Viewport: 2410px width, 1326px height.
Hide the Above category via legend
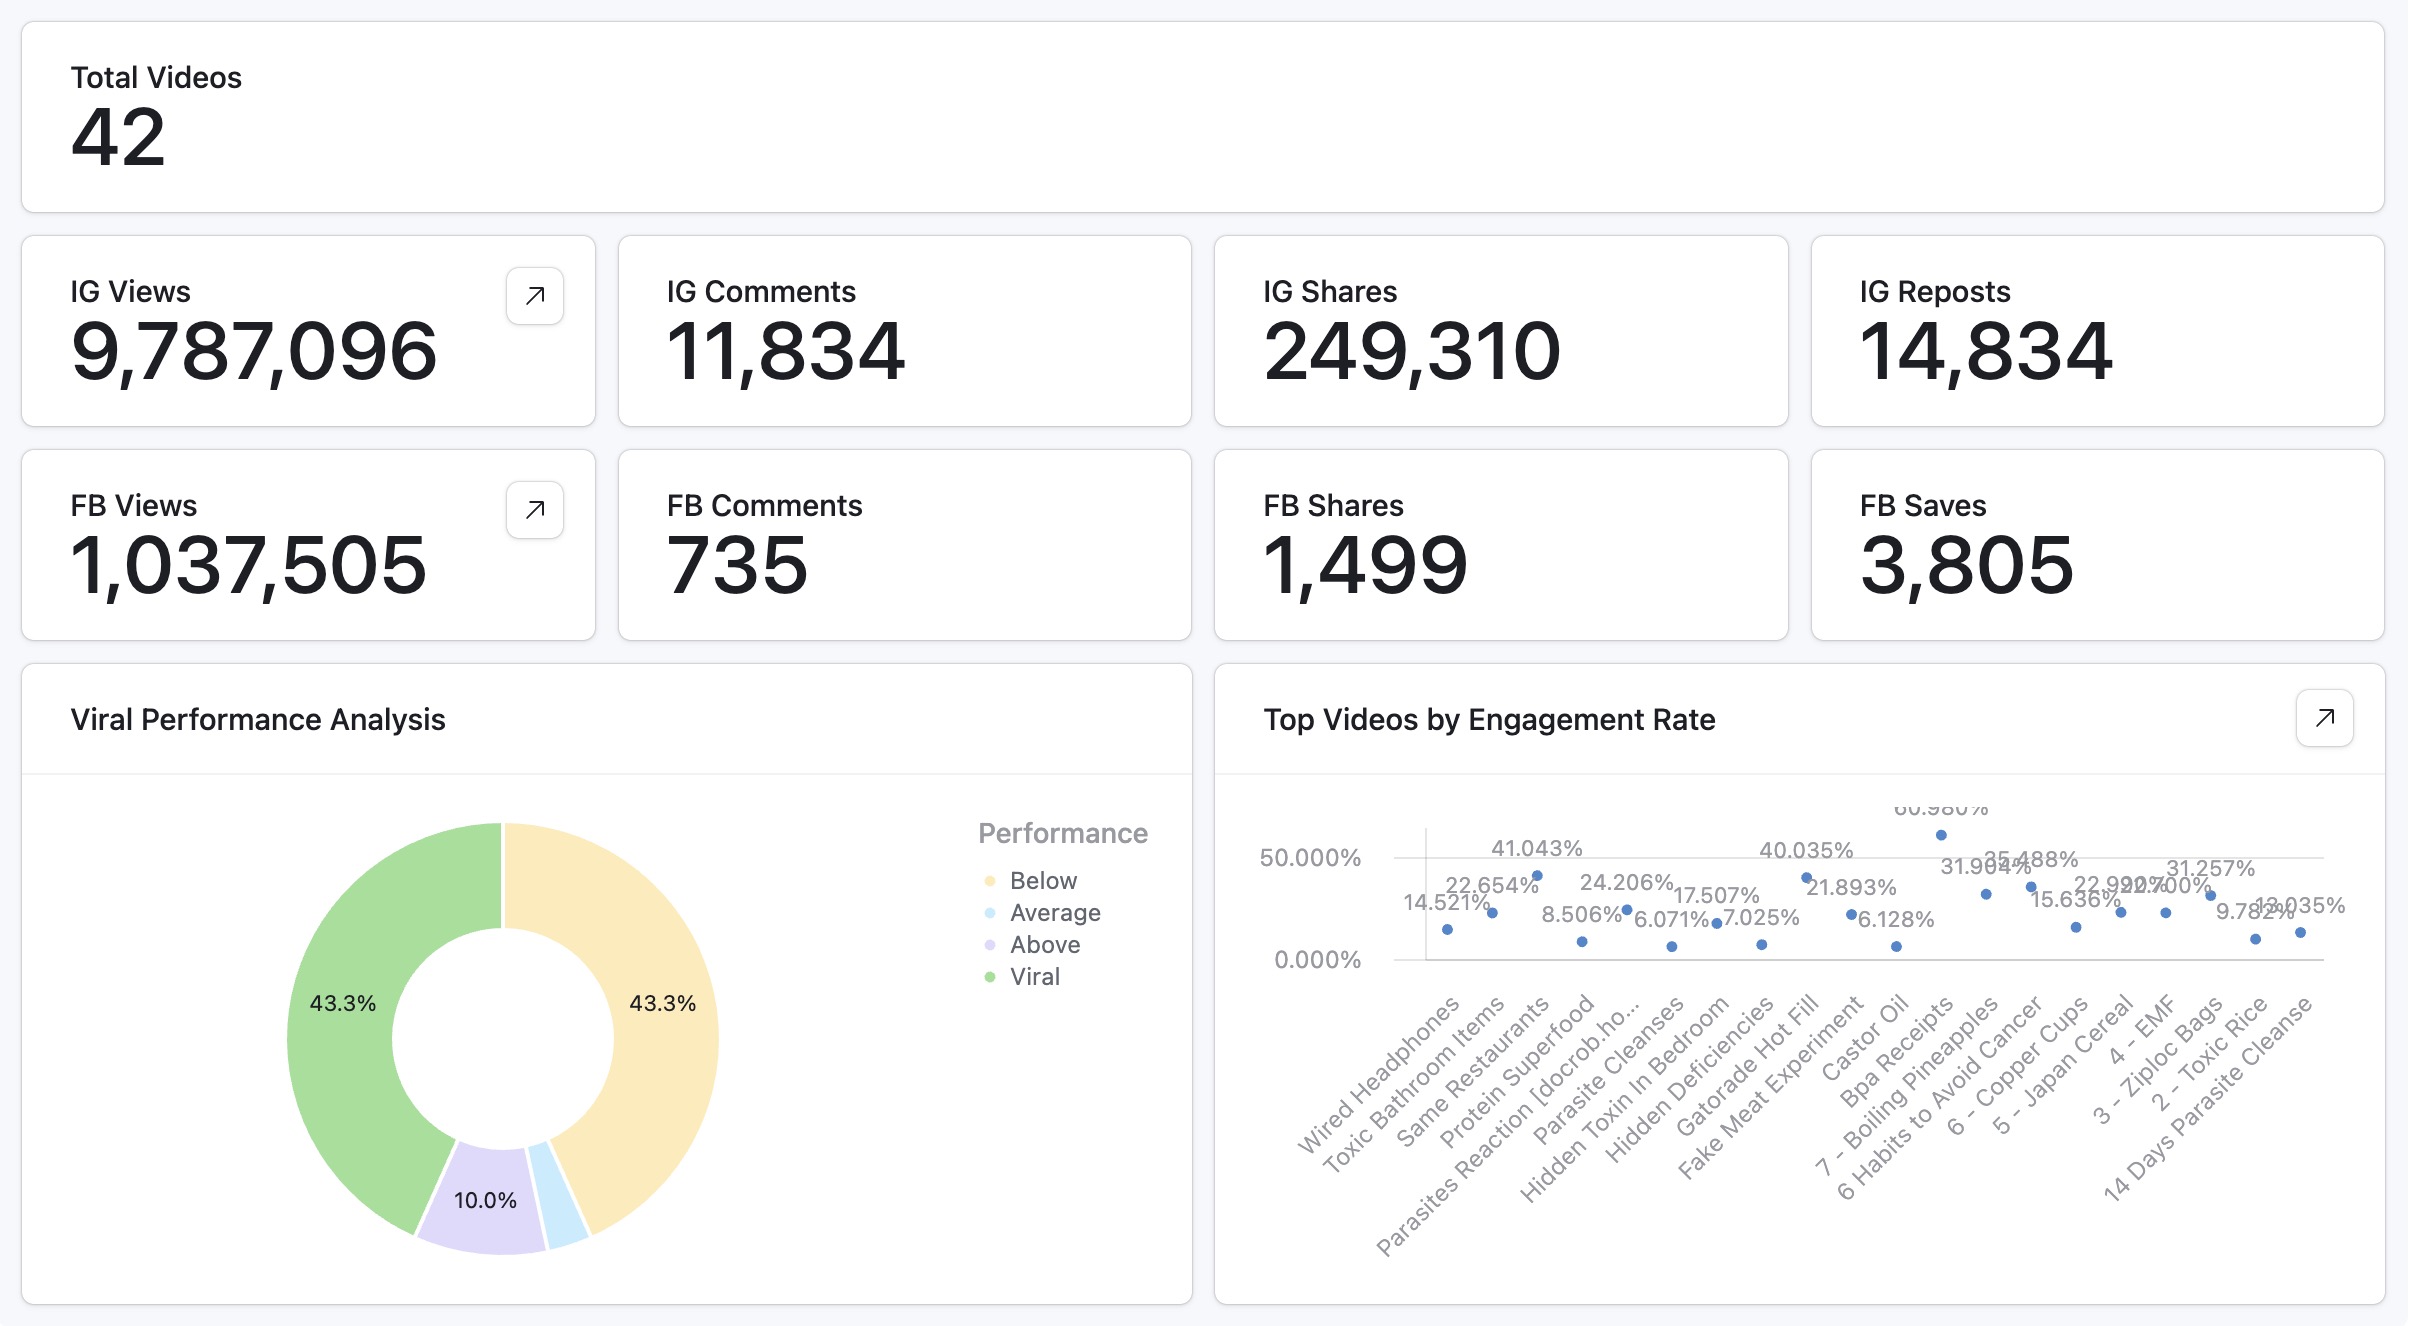coord(1043,944)
